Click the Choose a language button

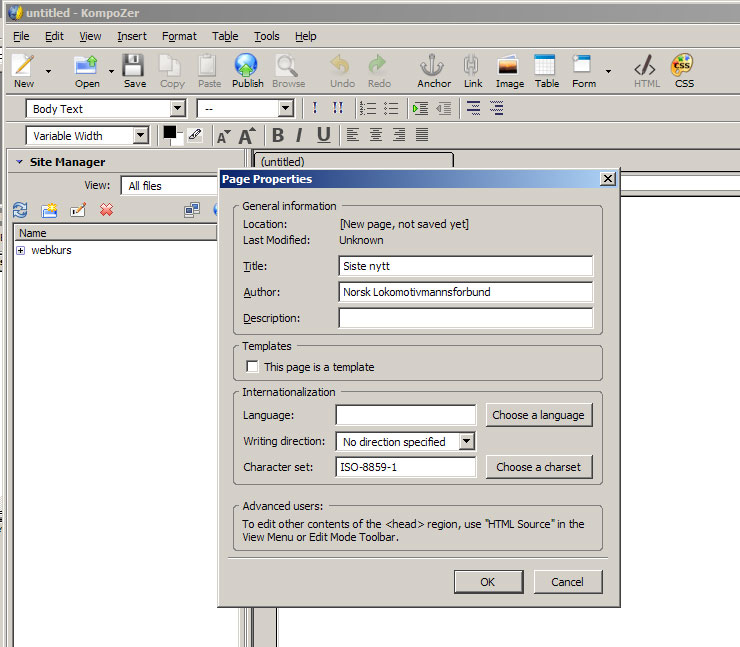pos(538,415)
